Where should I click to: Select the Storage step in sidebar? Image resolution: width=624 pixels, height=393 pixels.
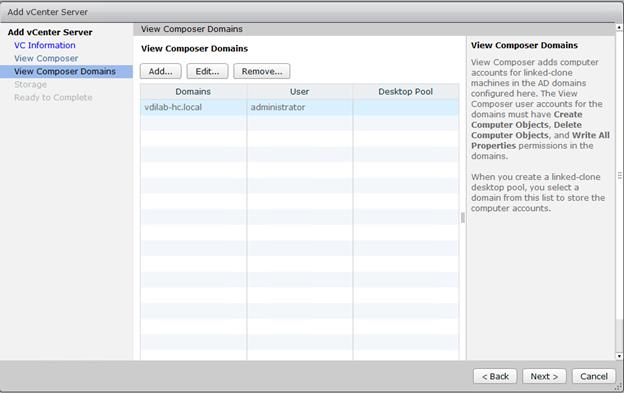31,84
